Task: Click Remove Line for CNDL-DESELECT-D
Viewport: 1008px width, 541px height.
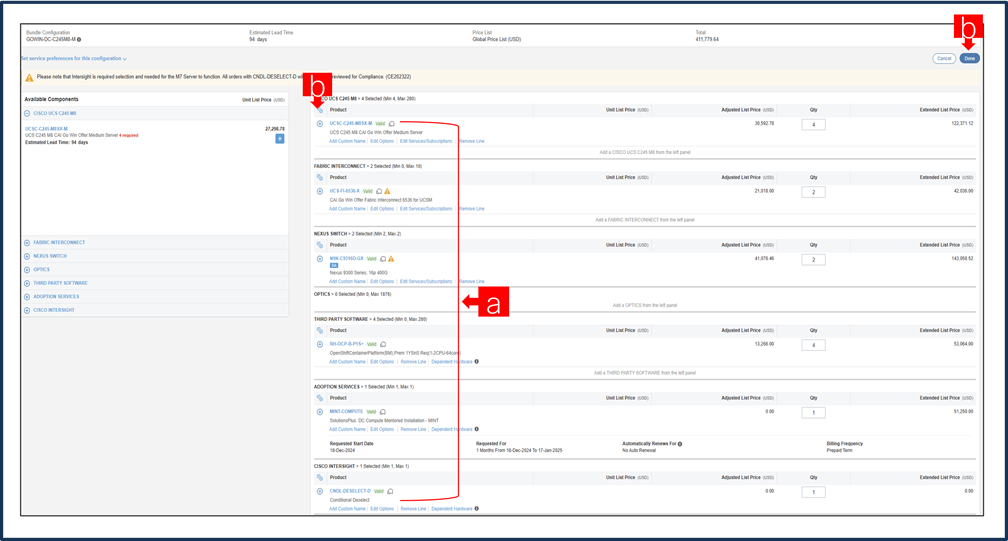Action: tap(413, 509)
